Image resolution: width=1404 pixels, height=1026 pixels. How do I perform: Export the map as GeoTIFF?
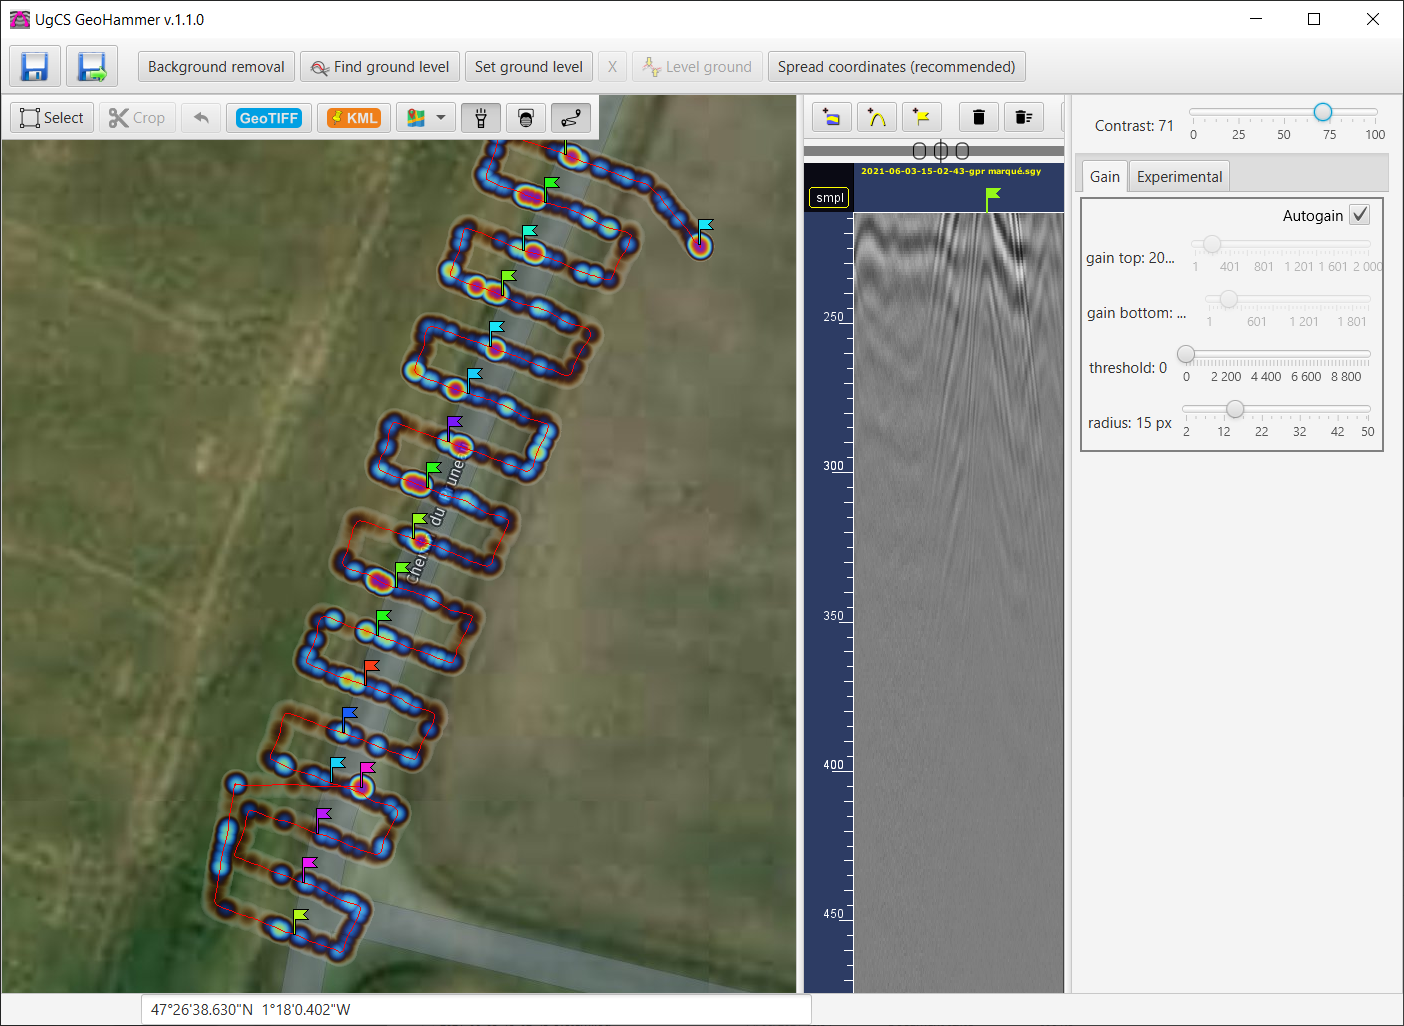[269, 118]
